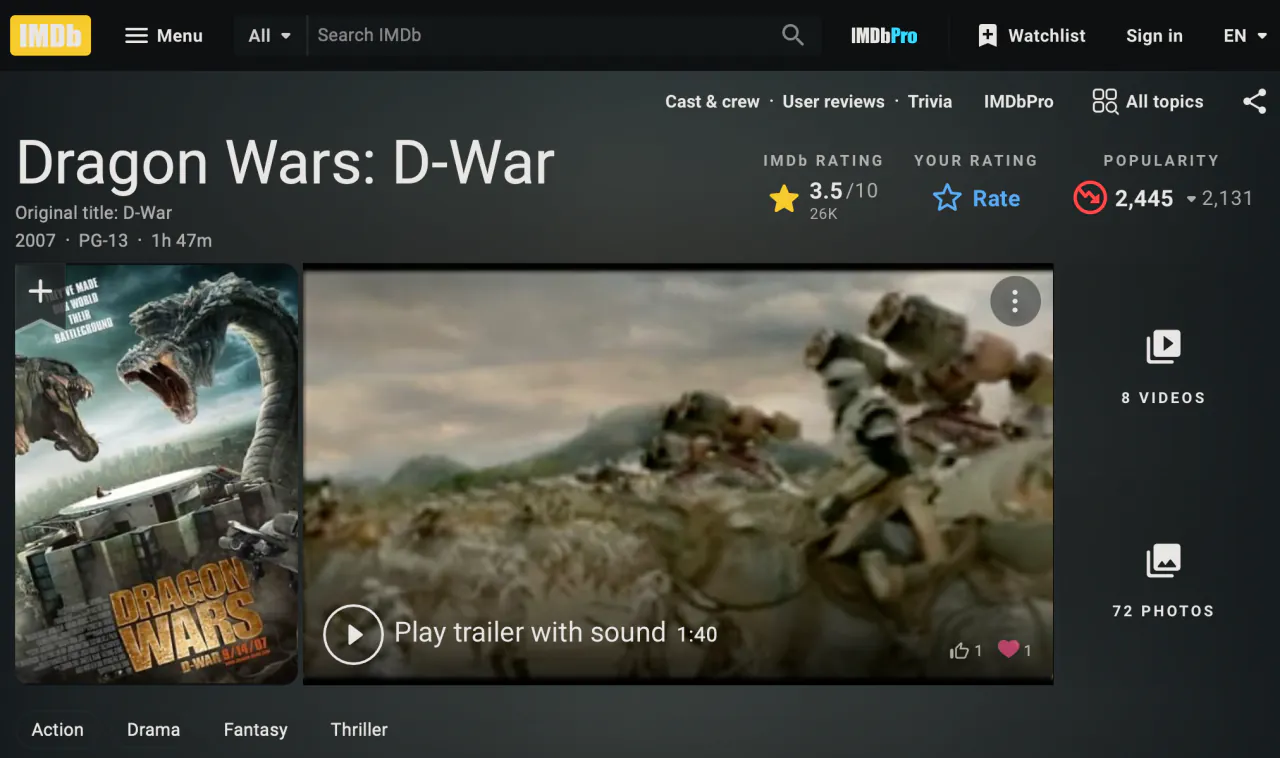Image resolution: width=1280 pixels, height=758 pixels.
Task: Add to watchlist via poster plus ribbon
Action: pyautogui.click(x=40, y=292)
